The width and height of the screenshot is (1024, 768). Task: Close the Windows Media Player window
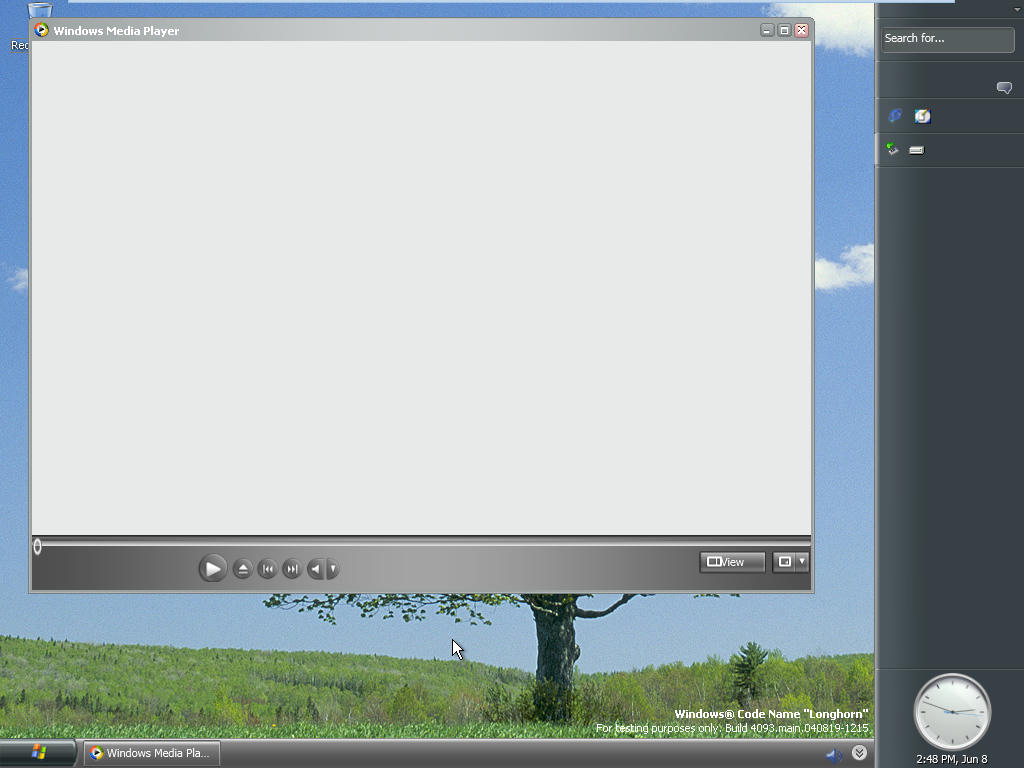tap(801, 30)
